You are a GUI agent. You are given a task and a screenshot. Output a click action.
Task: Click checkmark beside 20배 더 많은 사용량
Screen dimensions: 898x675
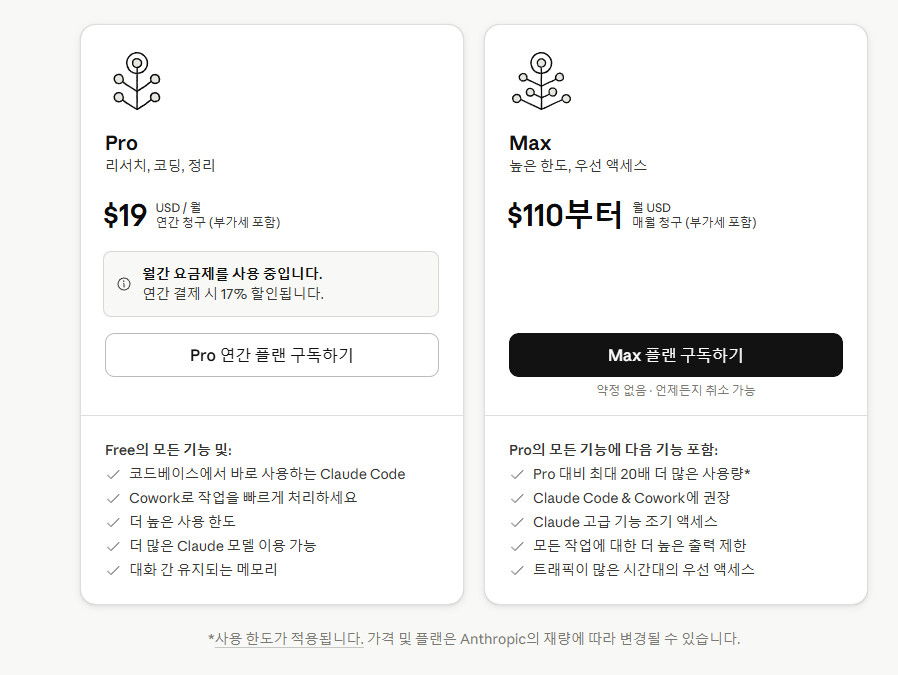517,475
